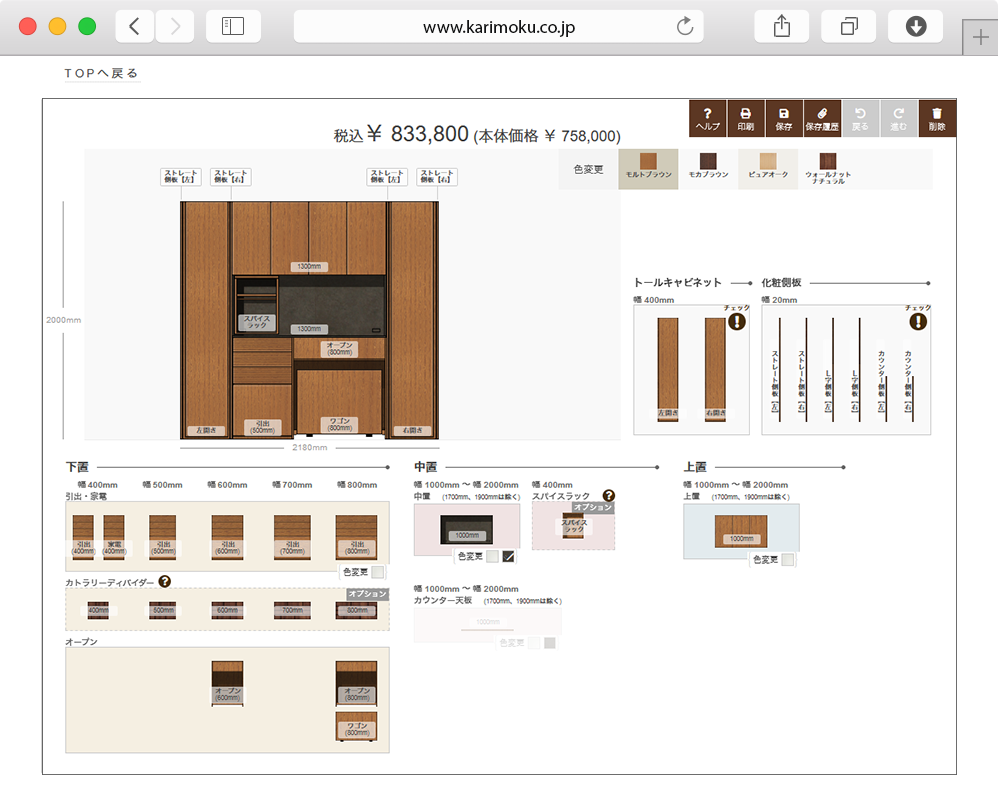The image size is (998, 798).
Task: Click the Safari share button
Action: [x=782, y=27]
